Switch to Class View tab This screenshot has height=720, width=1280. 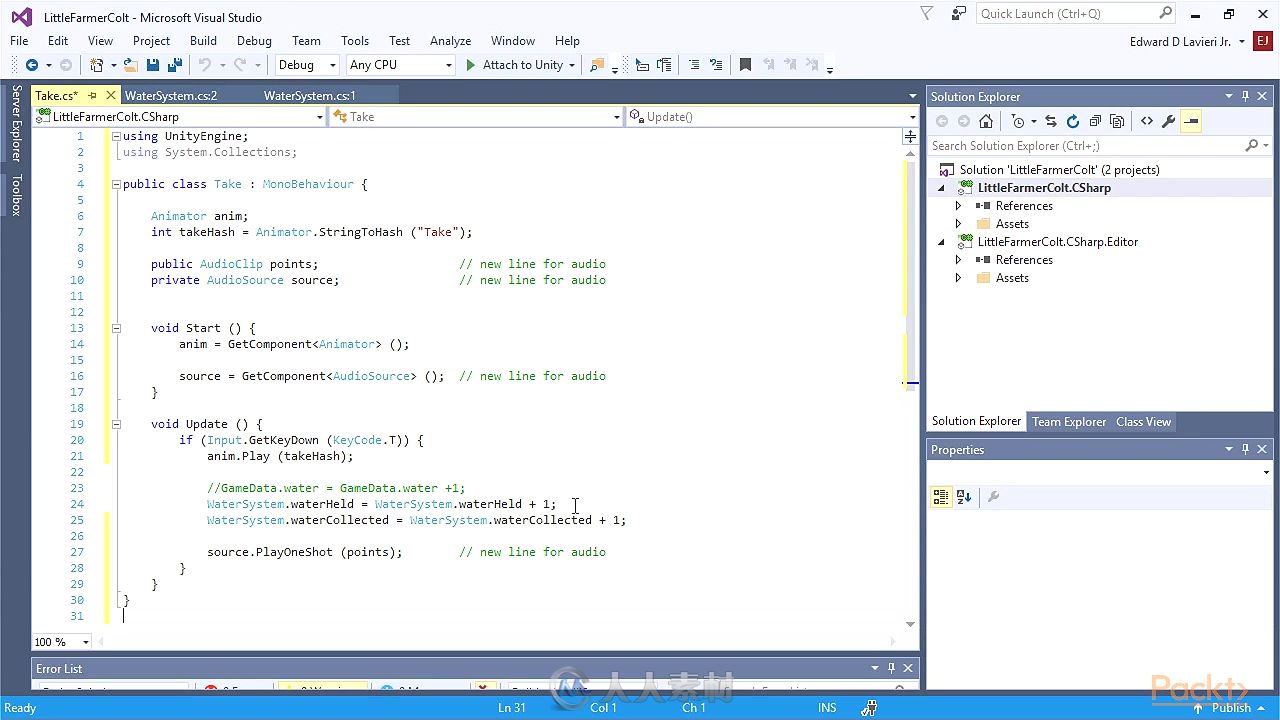(1143, 422)
